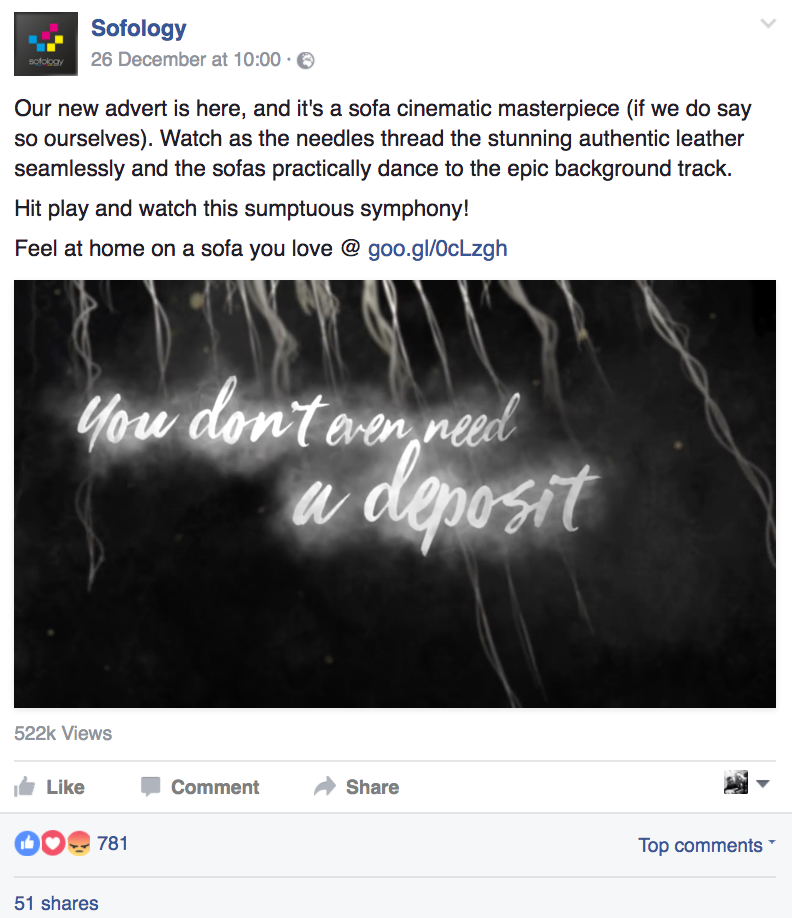Click the speech bubble Comment icon
The width and height of the screenshot is (792, 918).
click(150, 786)
